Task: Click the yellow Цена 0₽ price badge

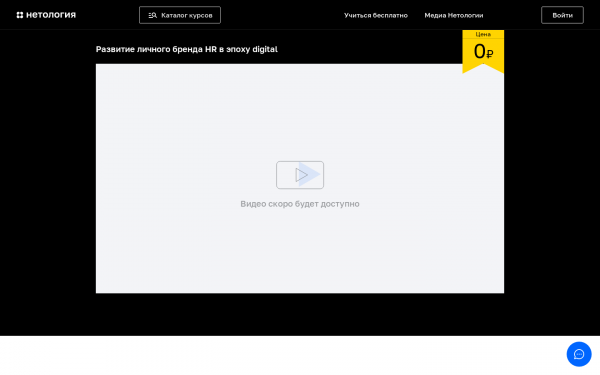Action: tap(483, 51)
